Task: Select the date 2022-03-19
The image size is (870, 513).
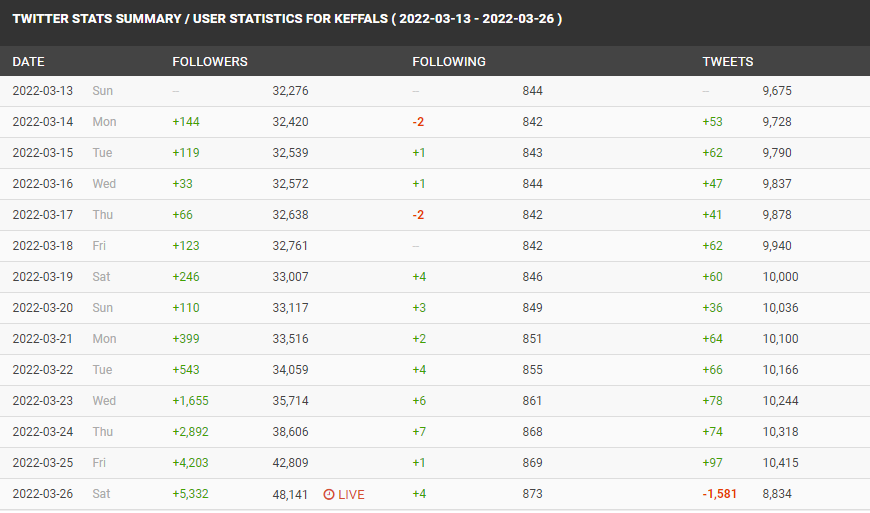Action: tap(43, 277)
